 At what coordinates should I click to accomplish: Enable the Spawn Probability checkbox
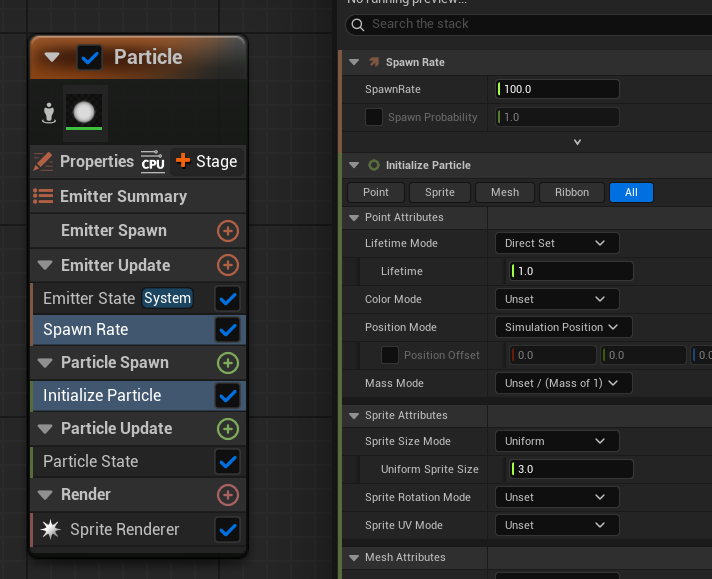click(374, 117)
